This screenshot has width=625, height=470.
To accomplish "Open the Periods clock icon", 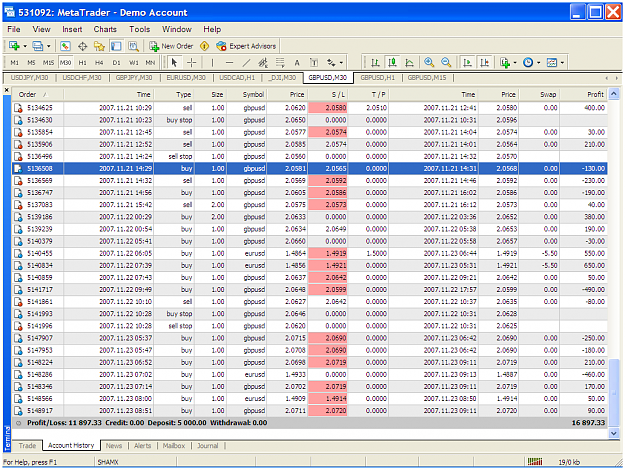I will (x=528, y=63).
